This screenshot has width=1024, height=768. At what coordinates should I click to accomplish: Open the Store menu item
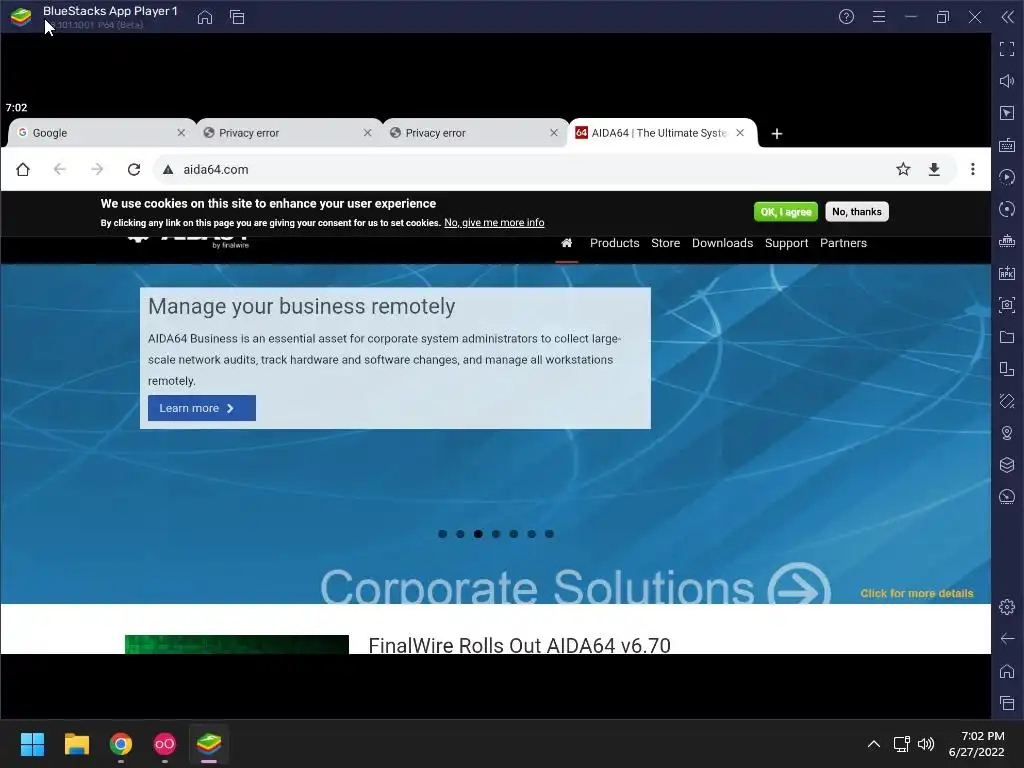pos(665,243)
